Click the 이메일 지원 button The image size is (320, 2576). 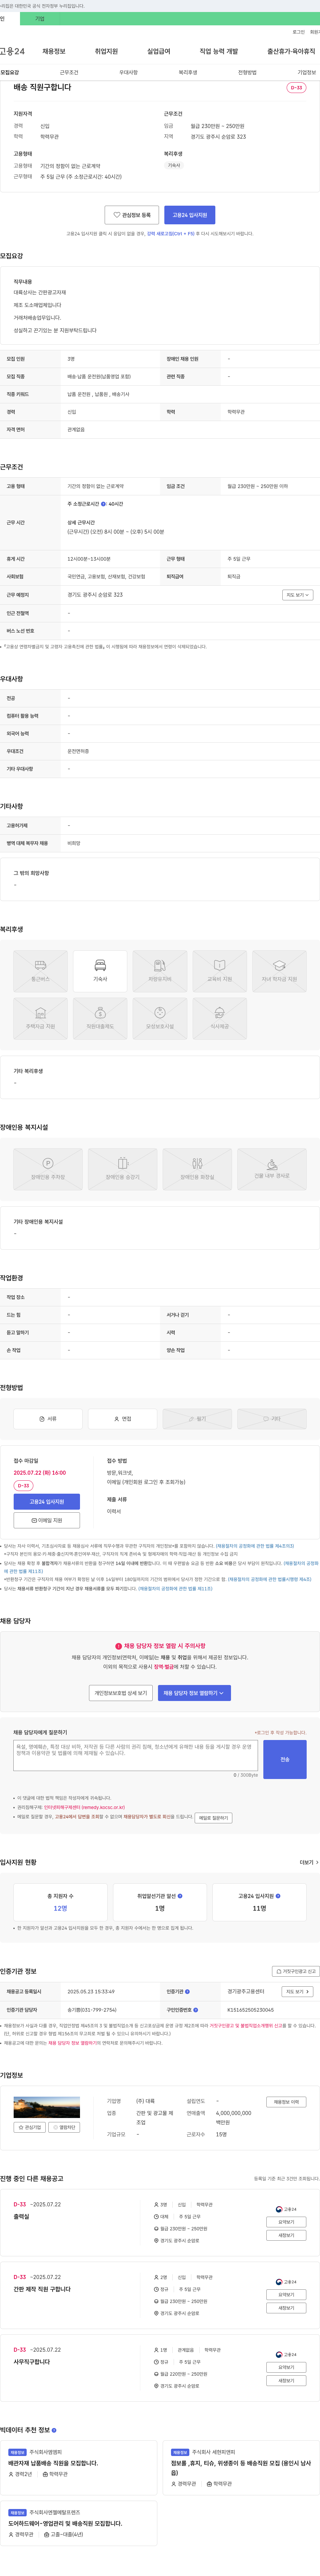click(47, 1520)
